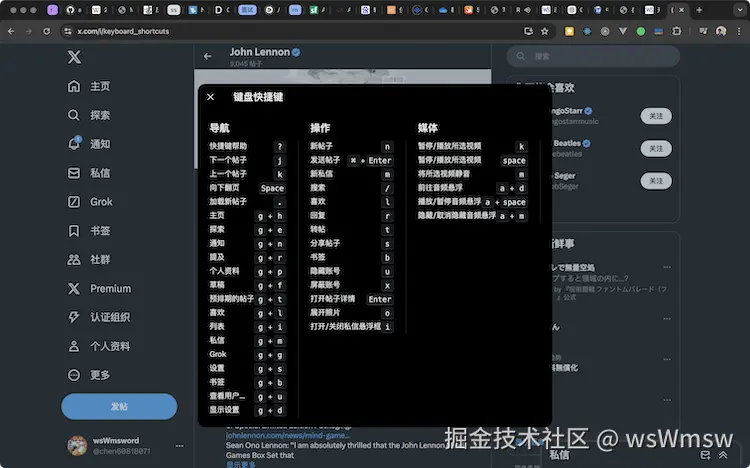Click the 打开帖子详情 shortcut row
Image resolution: width=750 pixels, height=468 pixels.
352,299
